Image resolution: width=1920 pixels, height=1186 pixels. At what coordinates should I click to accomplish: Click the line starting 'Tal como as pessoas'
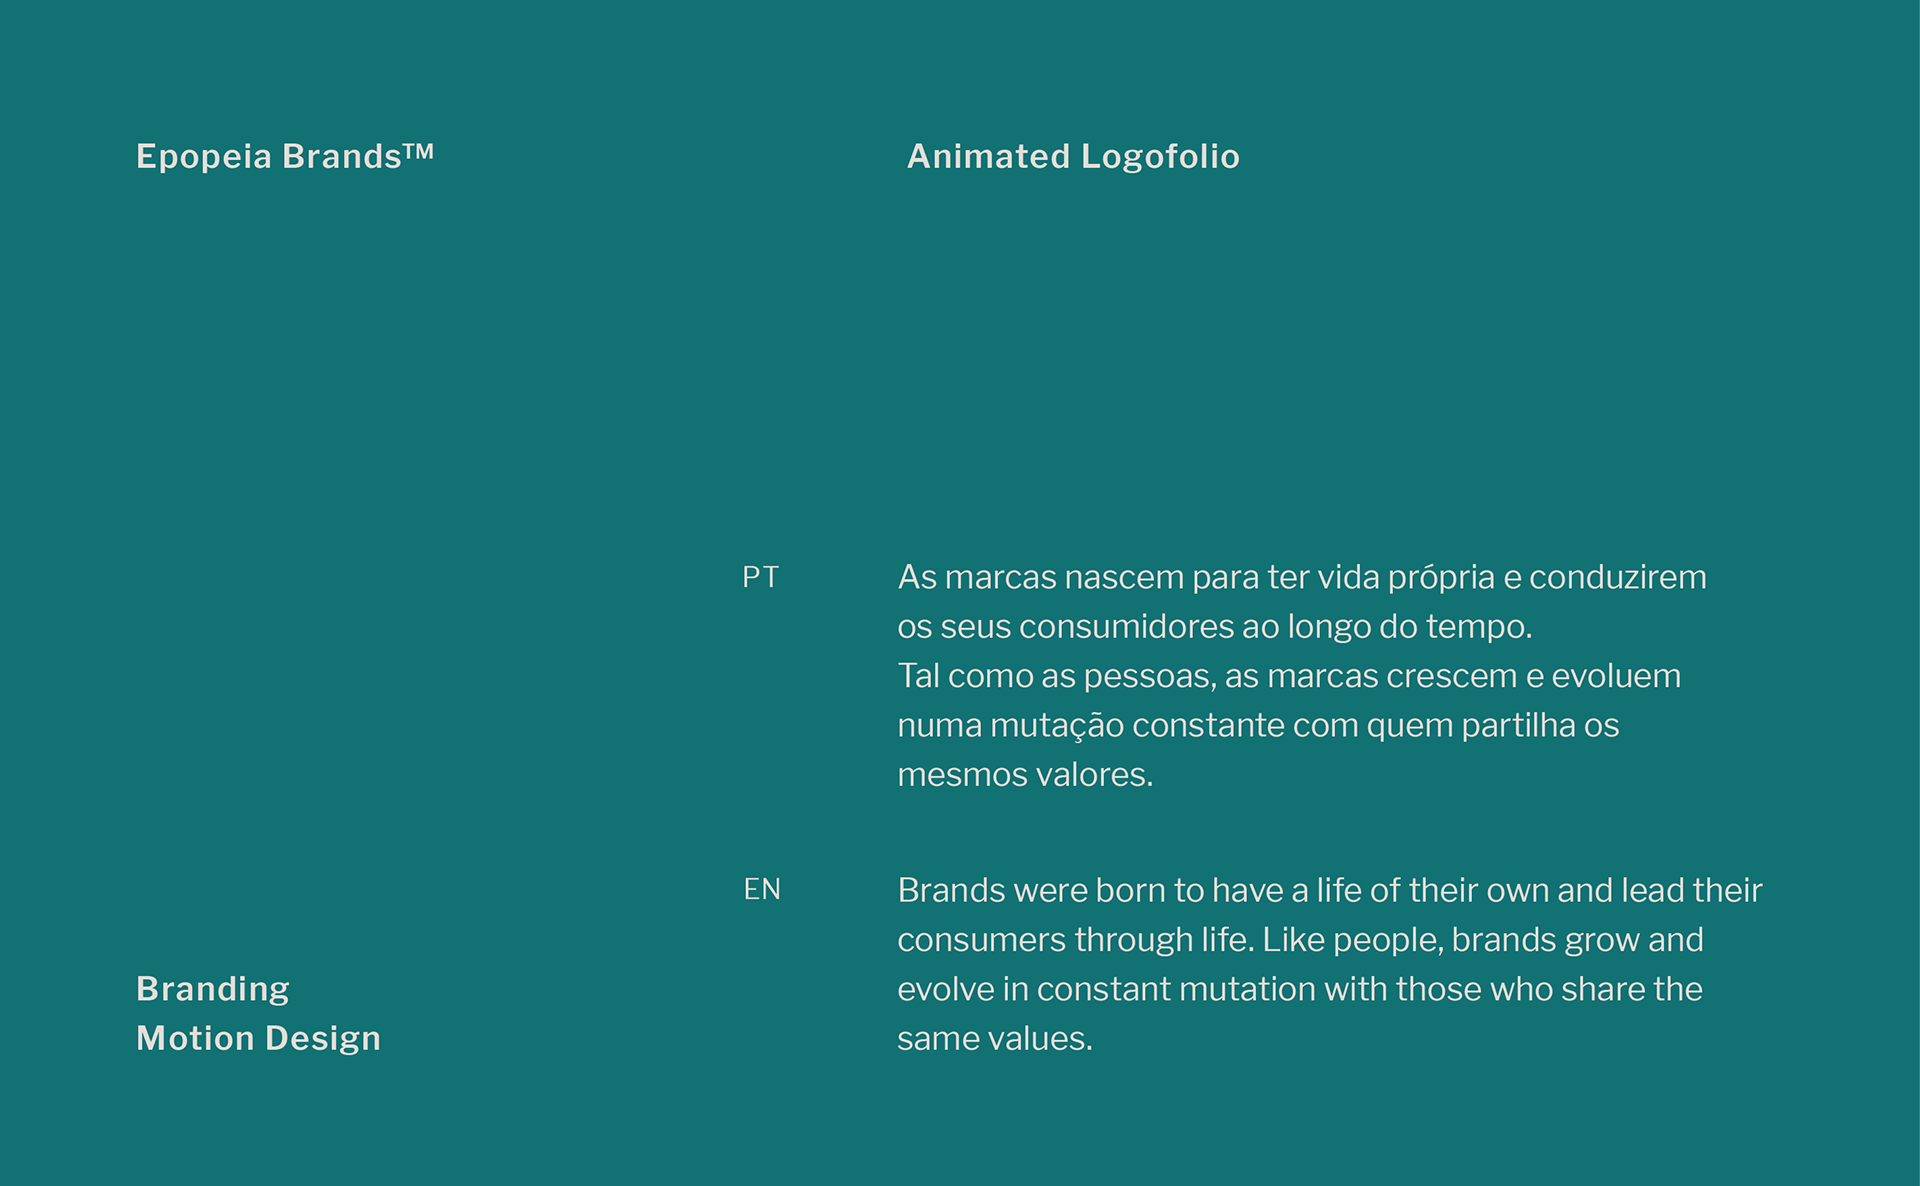[x=1289, y=676]
